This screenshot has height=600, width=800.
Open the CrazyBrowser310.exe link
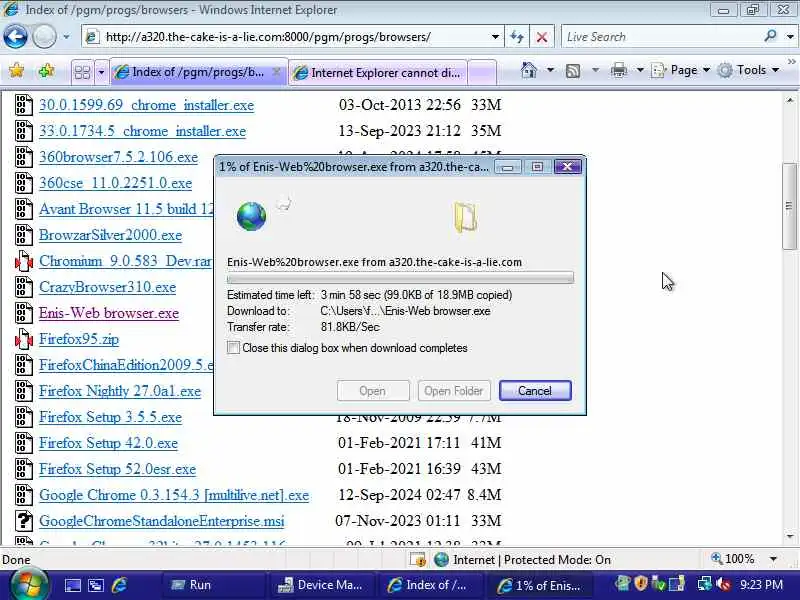click(x=107, y=287)
